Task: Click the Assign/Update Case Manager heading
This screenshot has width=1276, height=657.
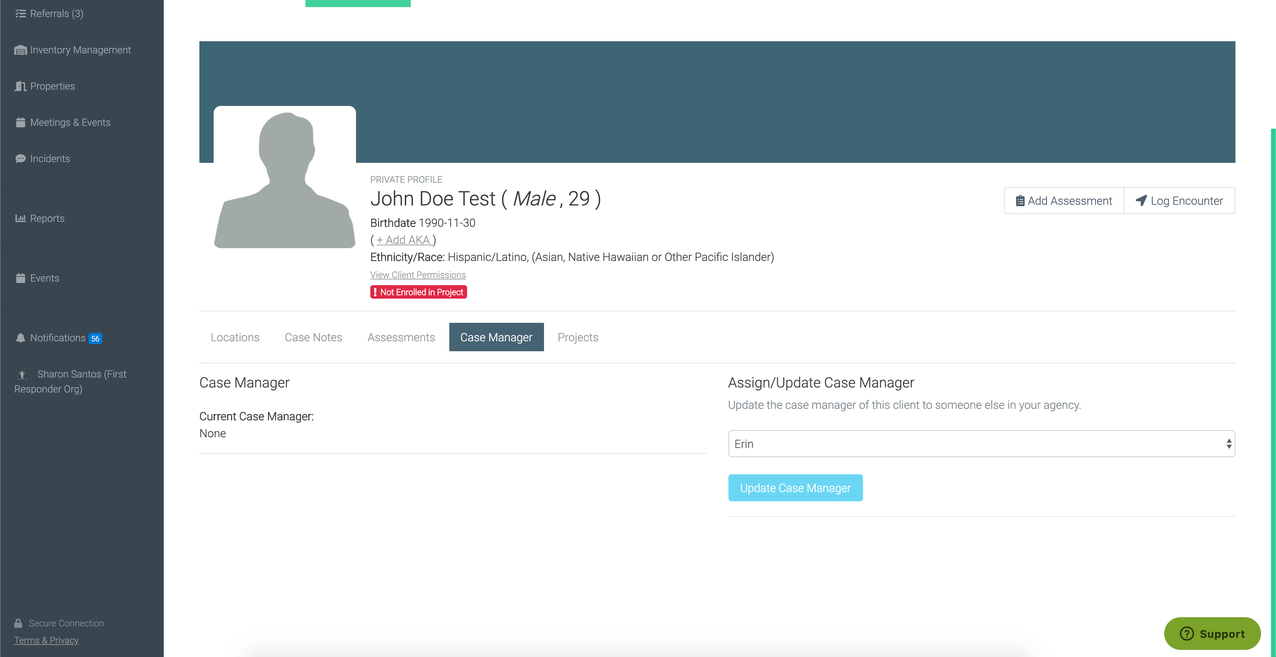Action: click(x=821, y=382)
